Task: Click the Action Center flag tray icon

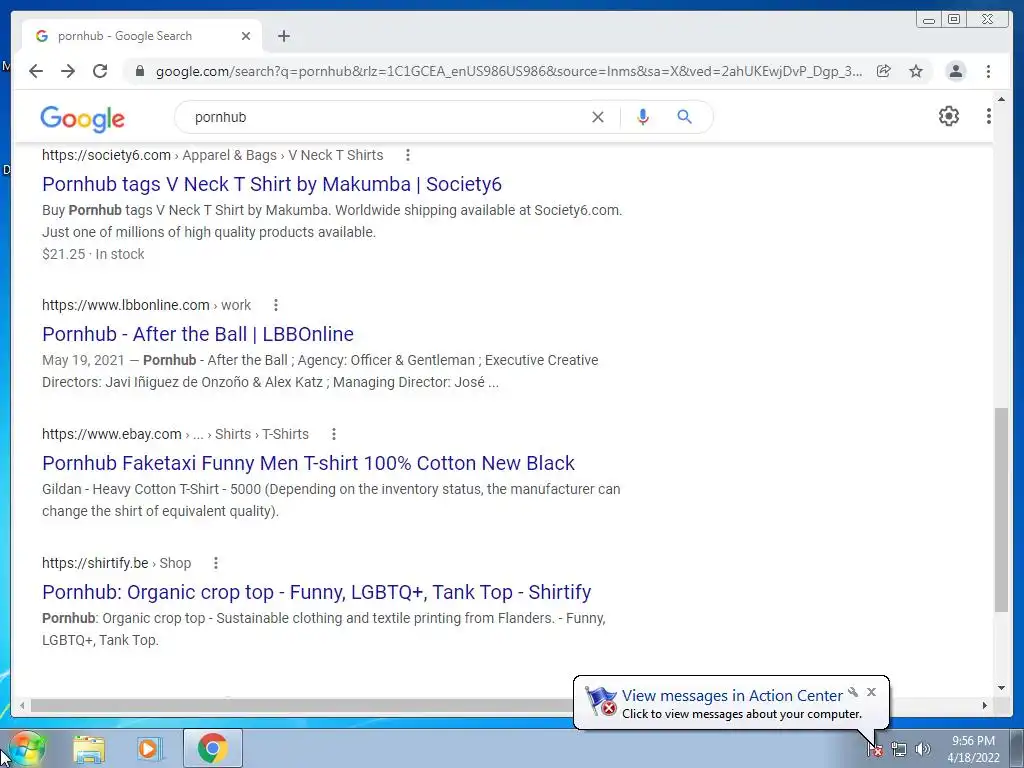Action: tap(875, 749)
